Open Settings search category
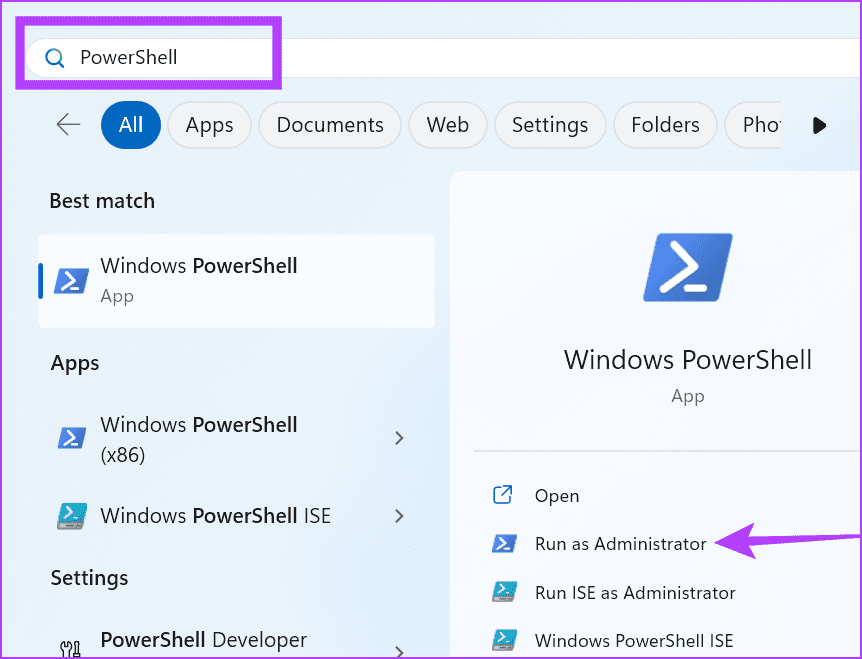Screen dimensions: 862x659 click(x=550, y=125)
